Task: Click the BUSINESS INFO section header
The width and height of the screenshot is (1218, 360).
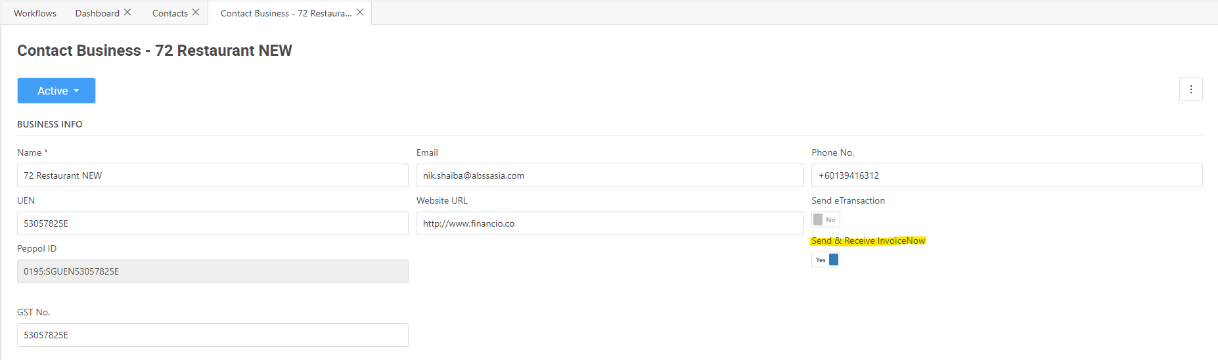Action: [50, 125]
